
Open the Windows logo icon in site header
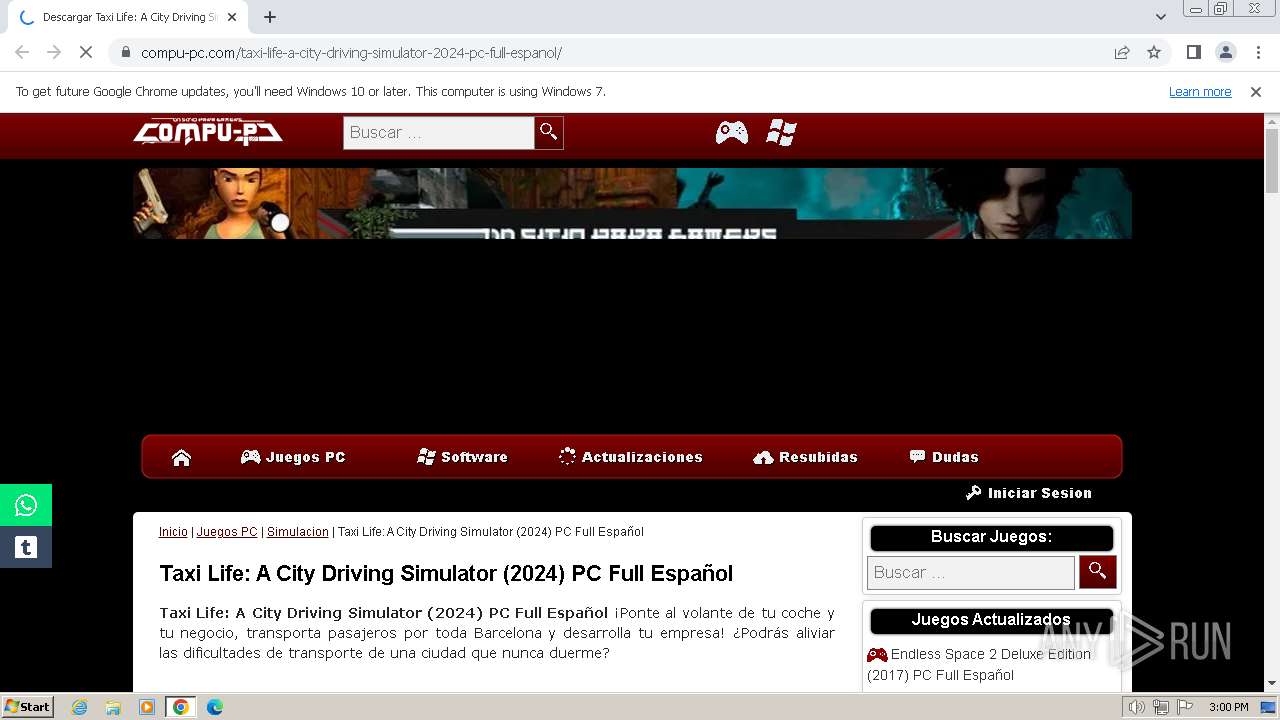pyautogui.click(x=781, y=132)
